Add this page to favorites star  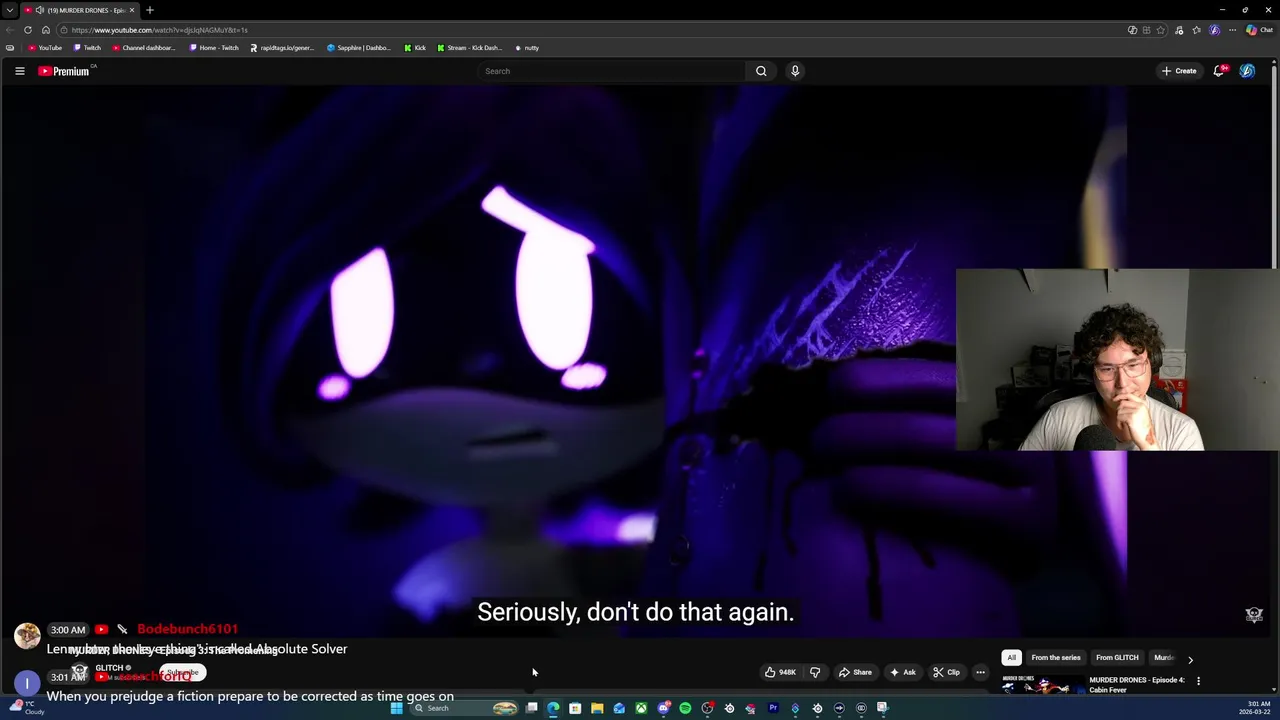(1161, 30)
